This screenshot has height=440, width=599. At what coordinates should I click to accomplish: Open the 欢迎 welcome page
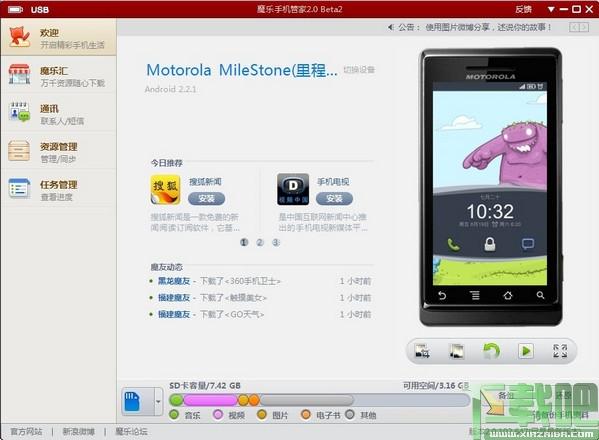click(58, 37)
